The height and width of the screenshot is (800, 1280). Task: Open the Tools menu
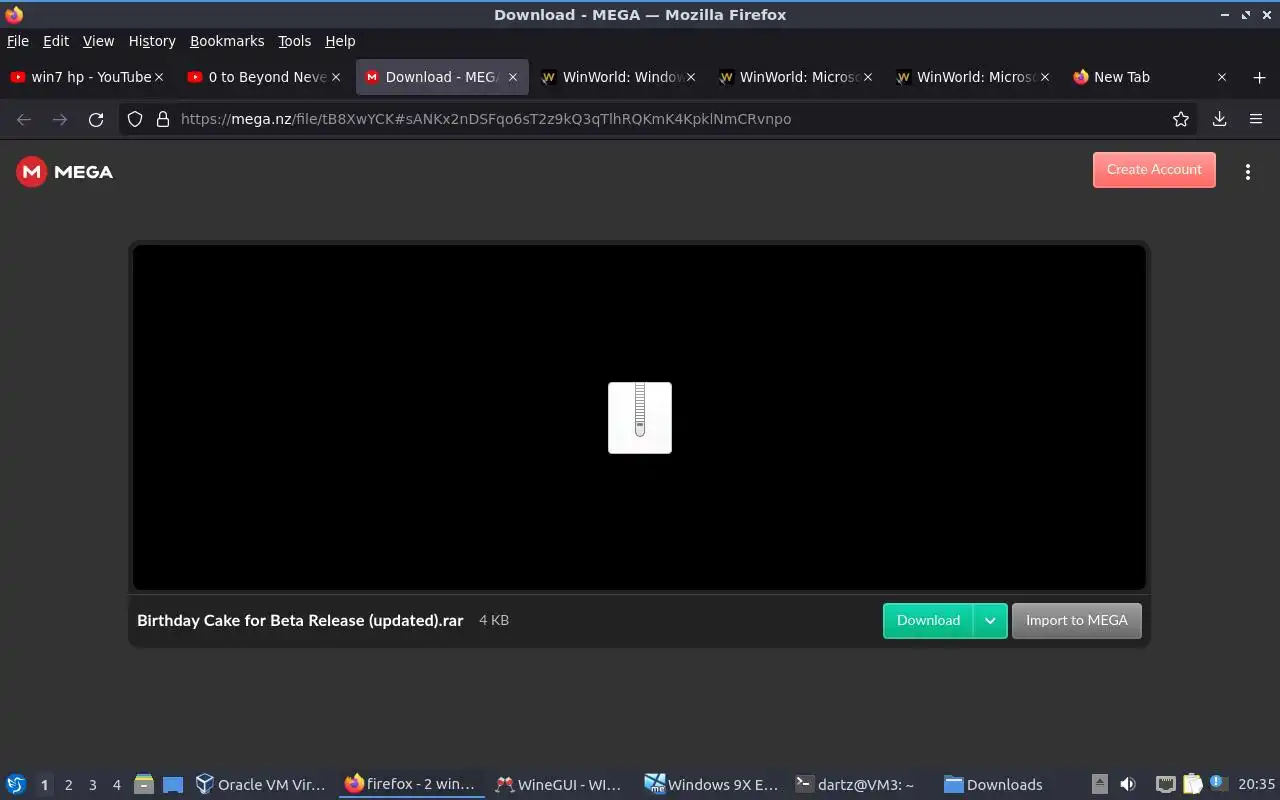(294, 41)
